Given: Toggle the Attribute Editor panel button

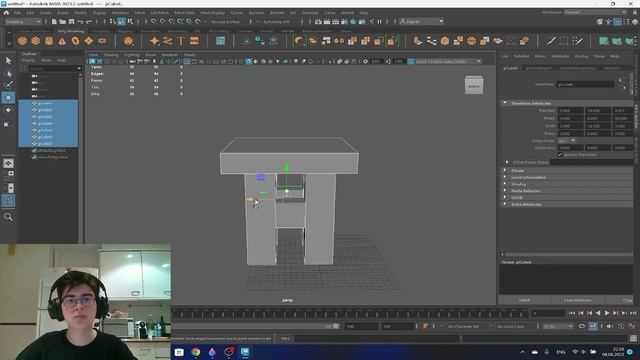Looking at the screenshot, I should [618, 22].
